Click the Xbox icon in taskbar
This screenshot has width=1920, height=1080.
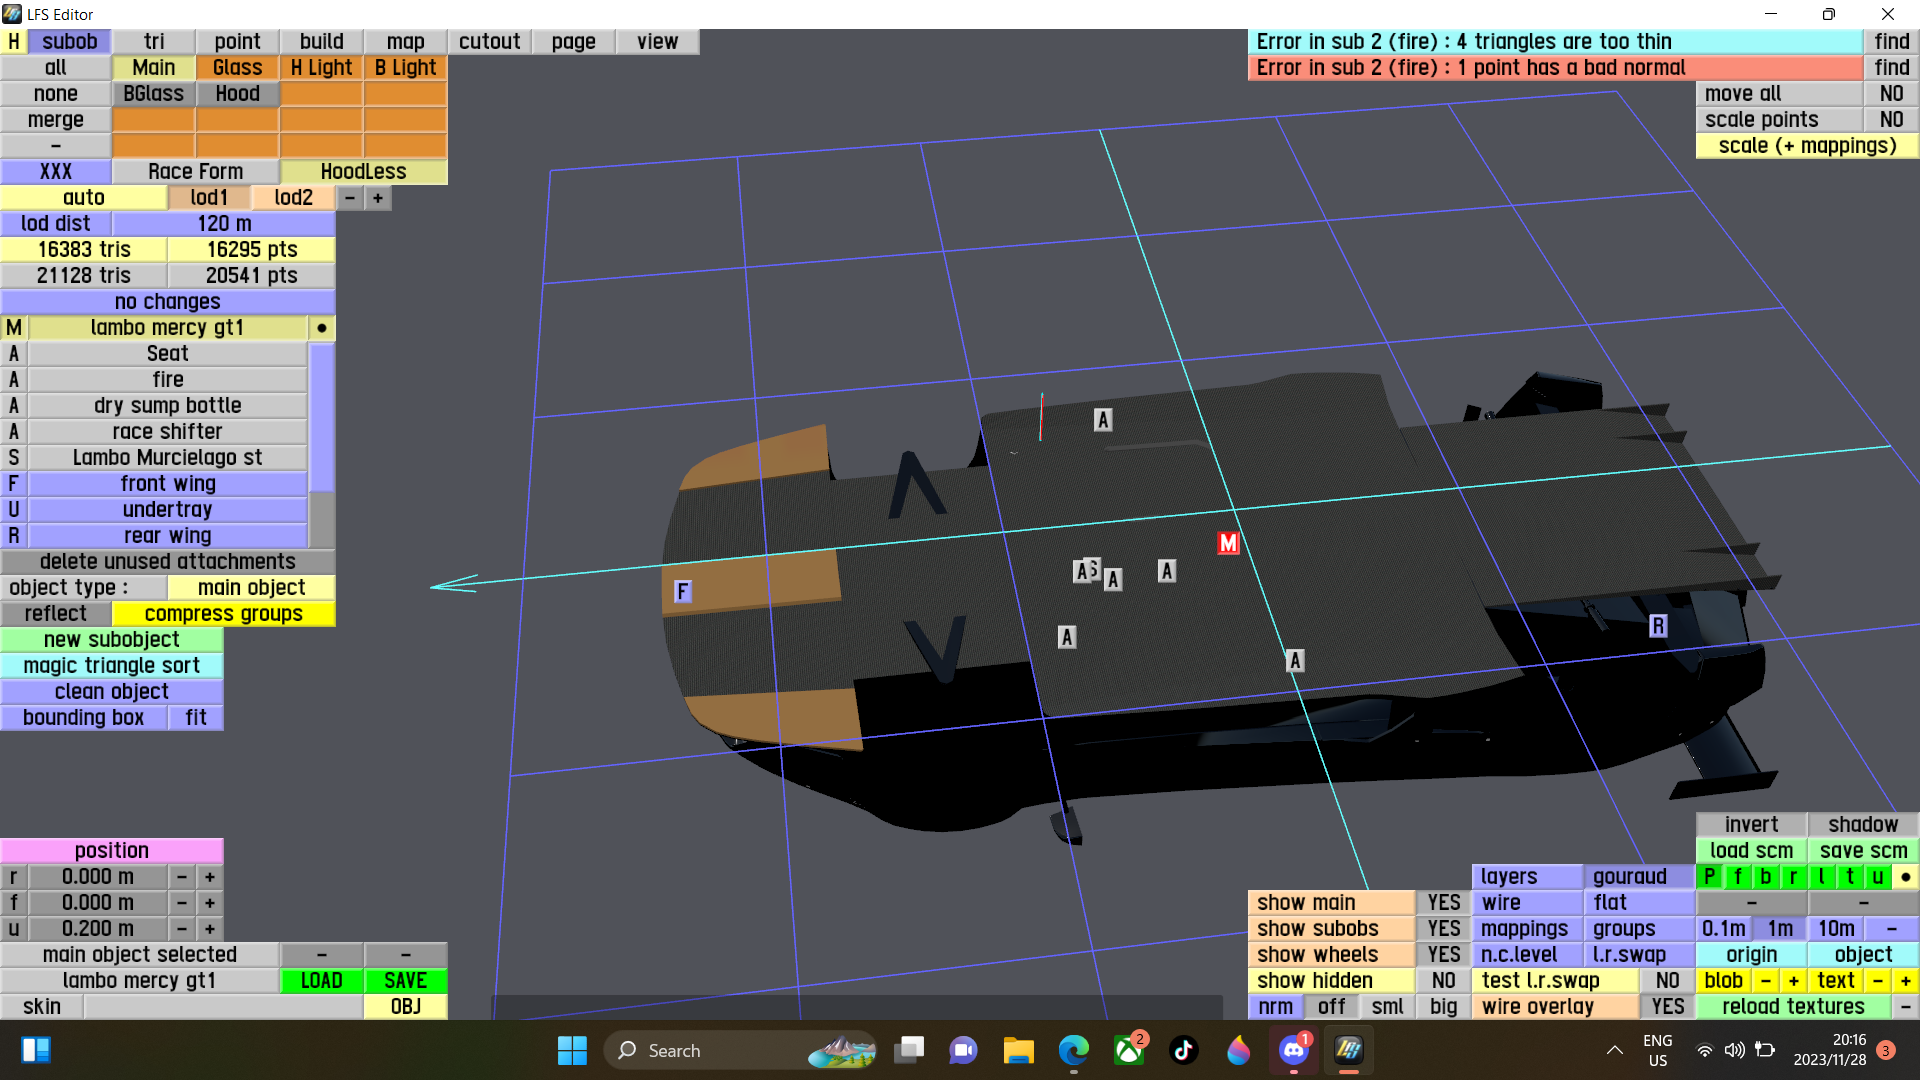(1129, 1050)
